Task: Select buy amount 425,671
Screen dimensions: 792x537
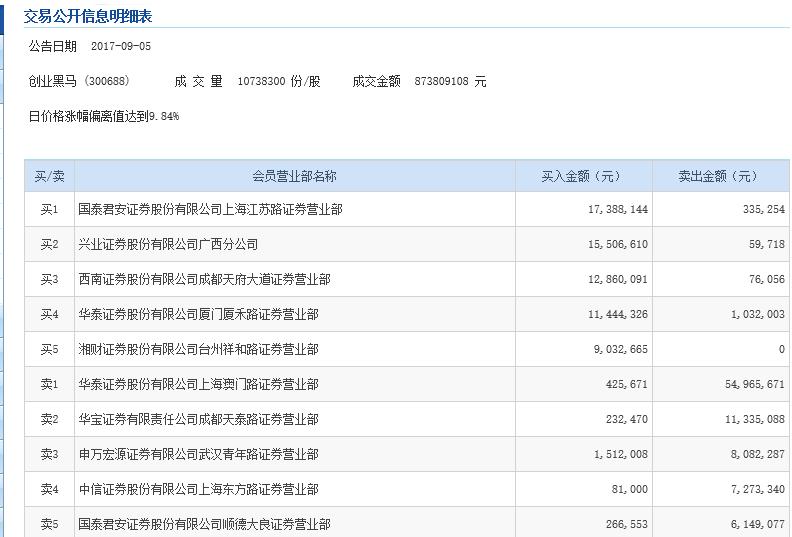Action: (x=627, y=384)
